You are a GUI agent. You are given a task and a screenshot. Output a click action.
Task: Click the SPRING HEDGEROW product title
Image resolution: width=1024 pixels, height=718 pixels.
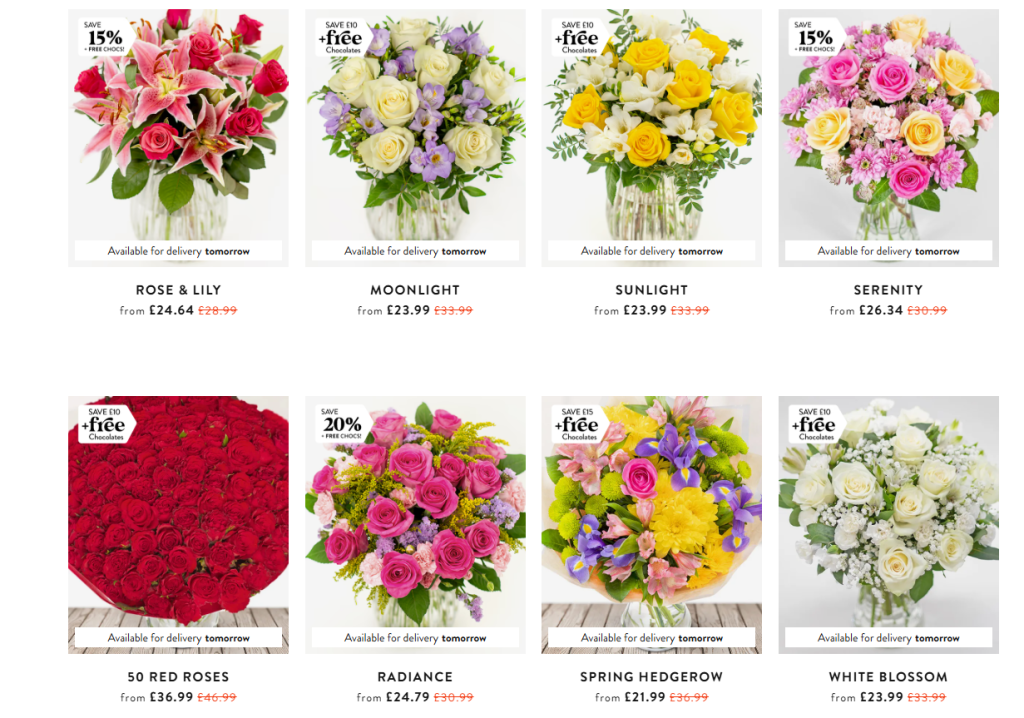point(652,677)
